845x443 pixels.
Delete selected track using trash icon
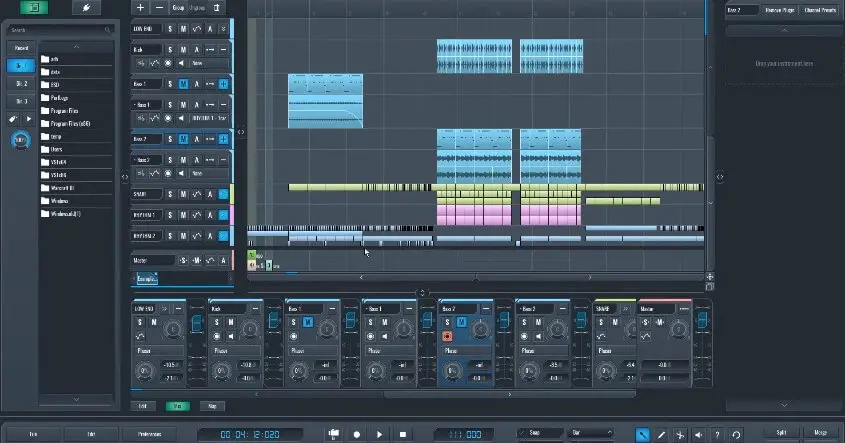pyautogui.click(x=217, y=8)
